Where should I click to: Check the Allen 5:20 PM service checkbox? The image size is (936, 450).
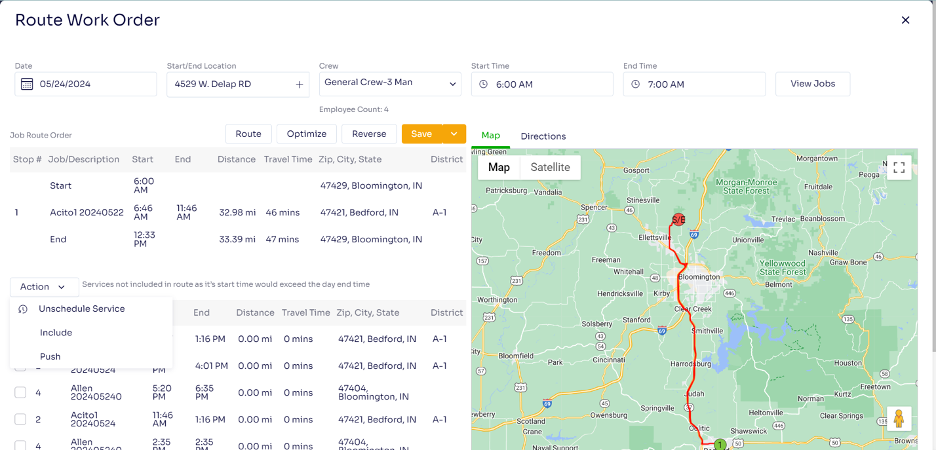pos(20,392)
